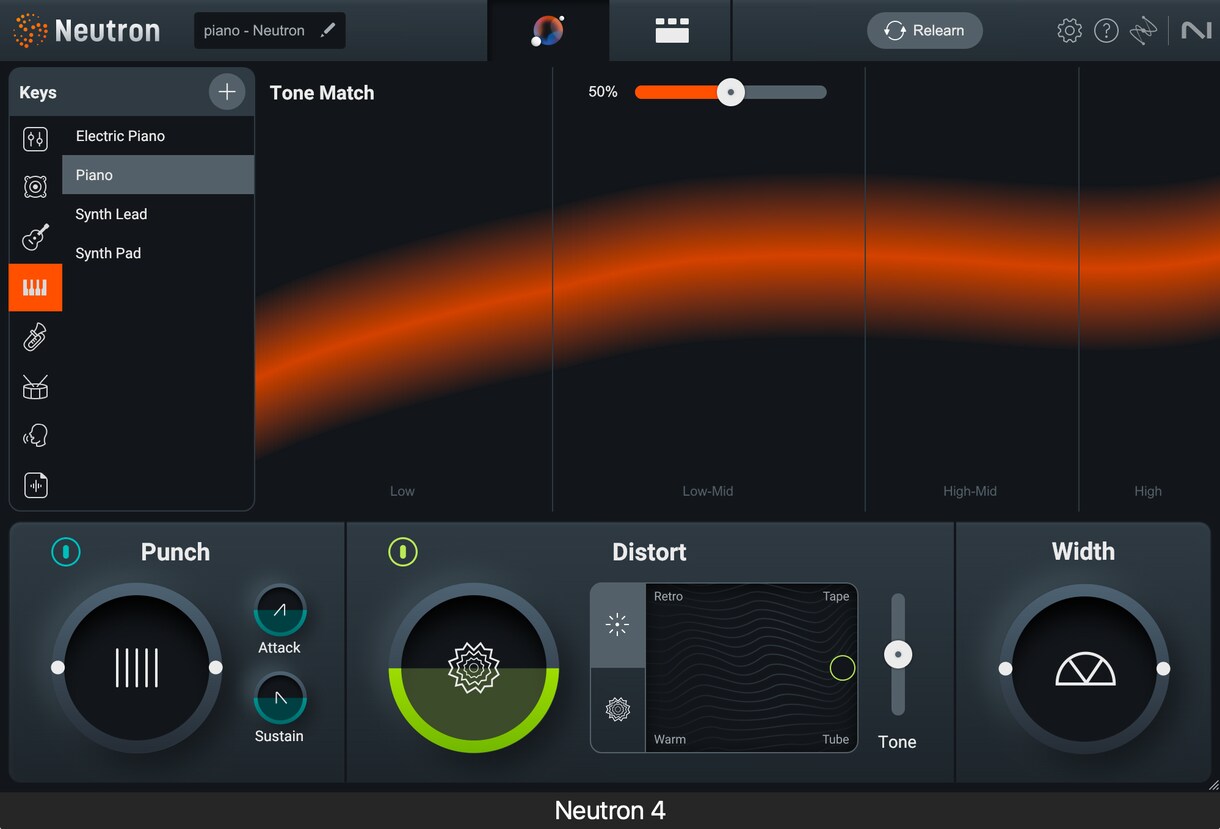Click the Punch amount dial
The height and width of the screenshot is (829, 1220).
137,668
